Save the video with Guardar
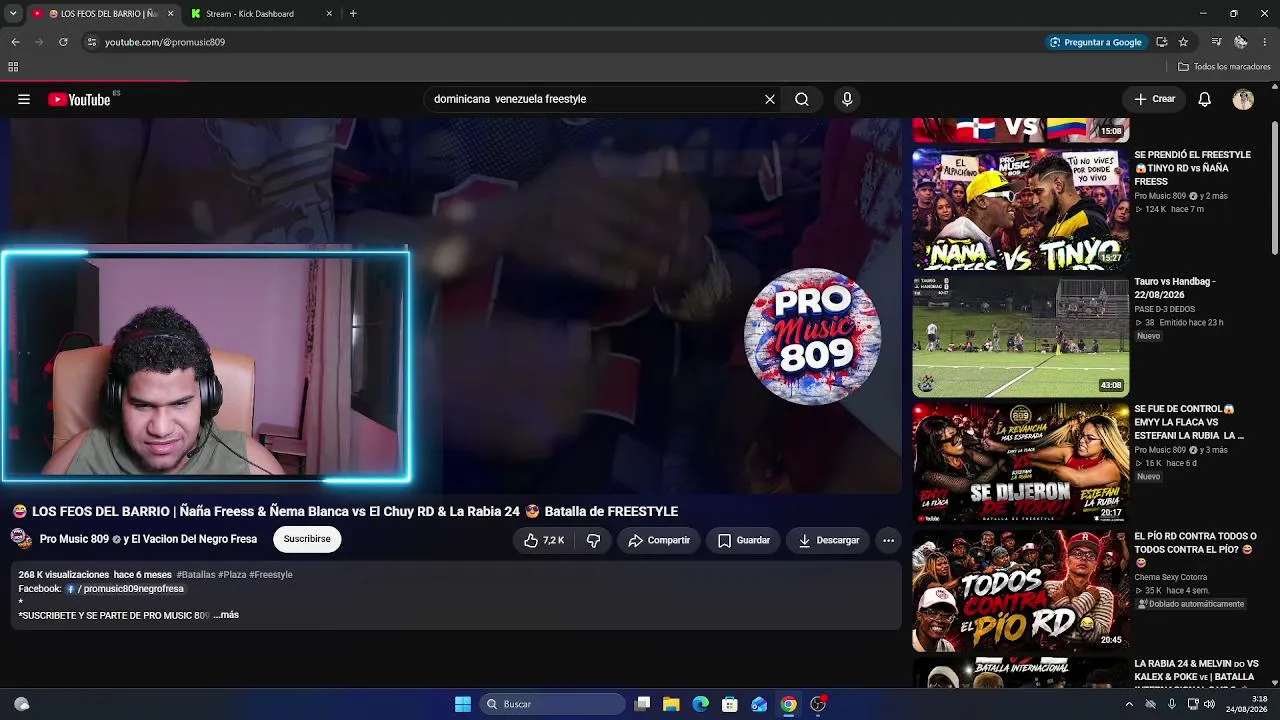Image resolution: width=1280 pixels, height=720 pixels. click(x=744, y=540)
